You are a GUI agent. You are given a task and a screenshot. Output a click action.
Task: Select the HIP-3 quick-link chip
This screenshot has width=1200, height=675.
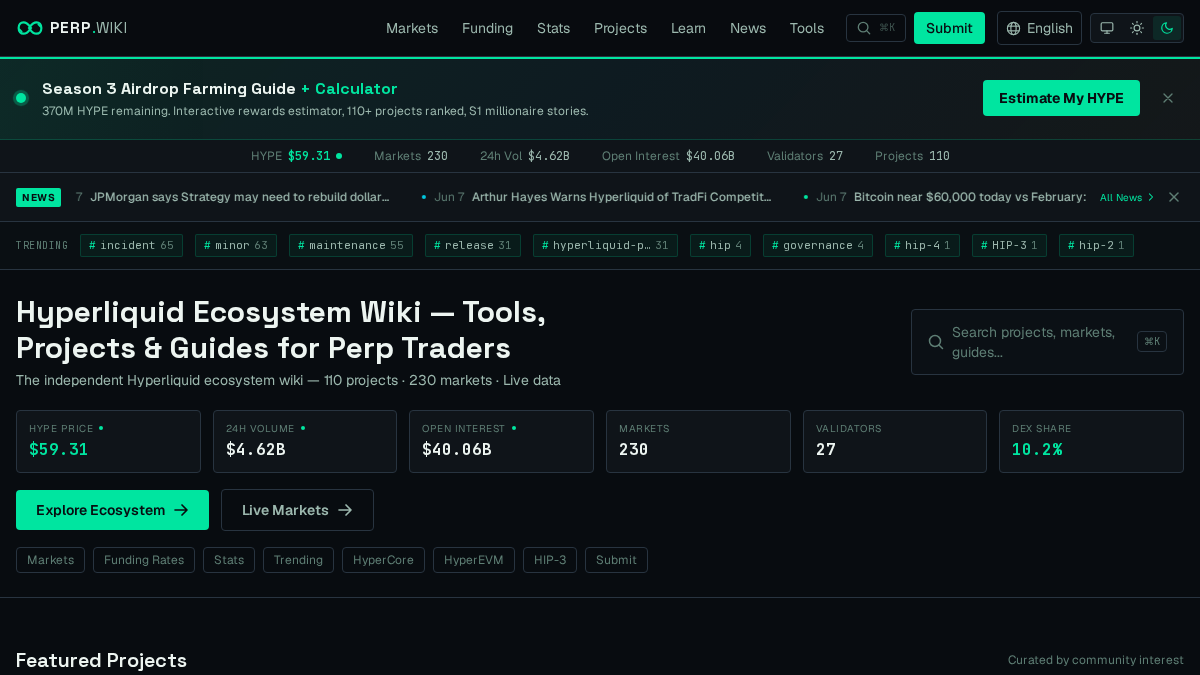click(550, 560)
